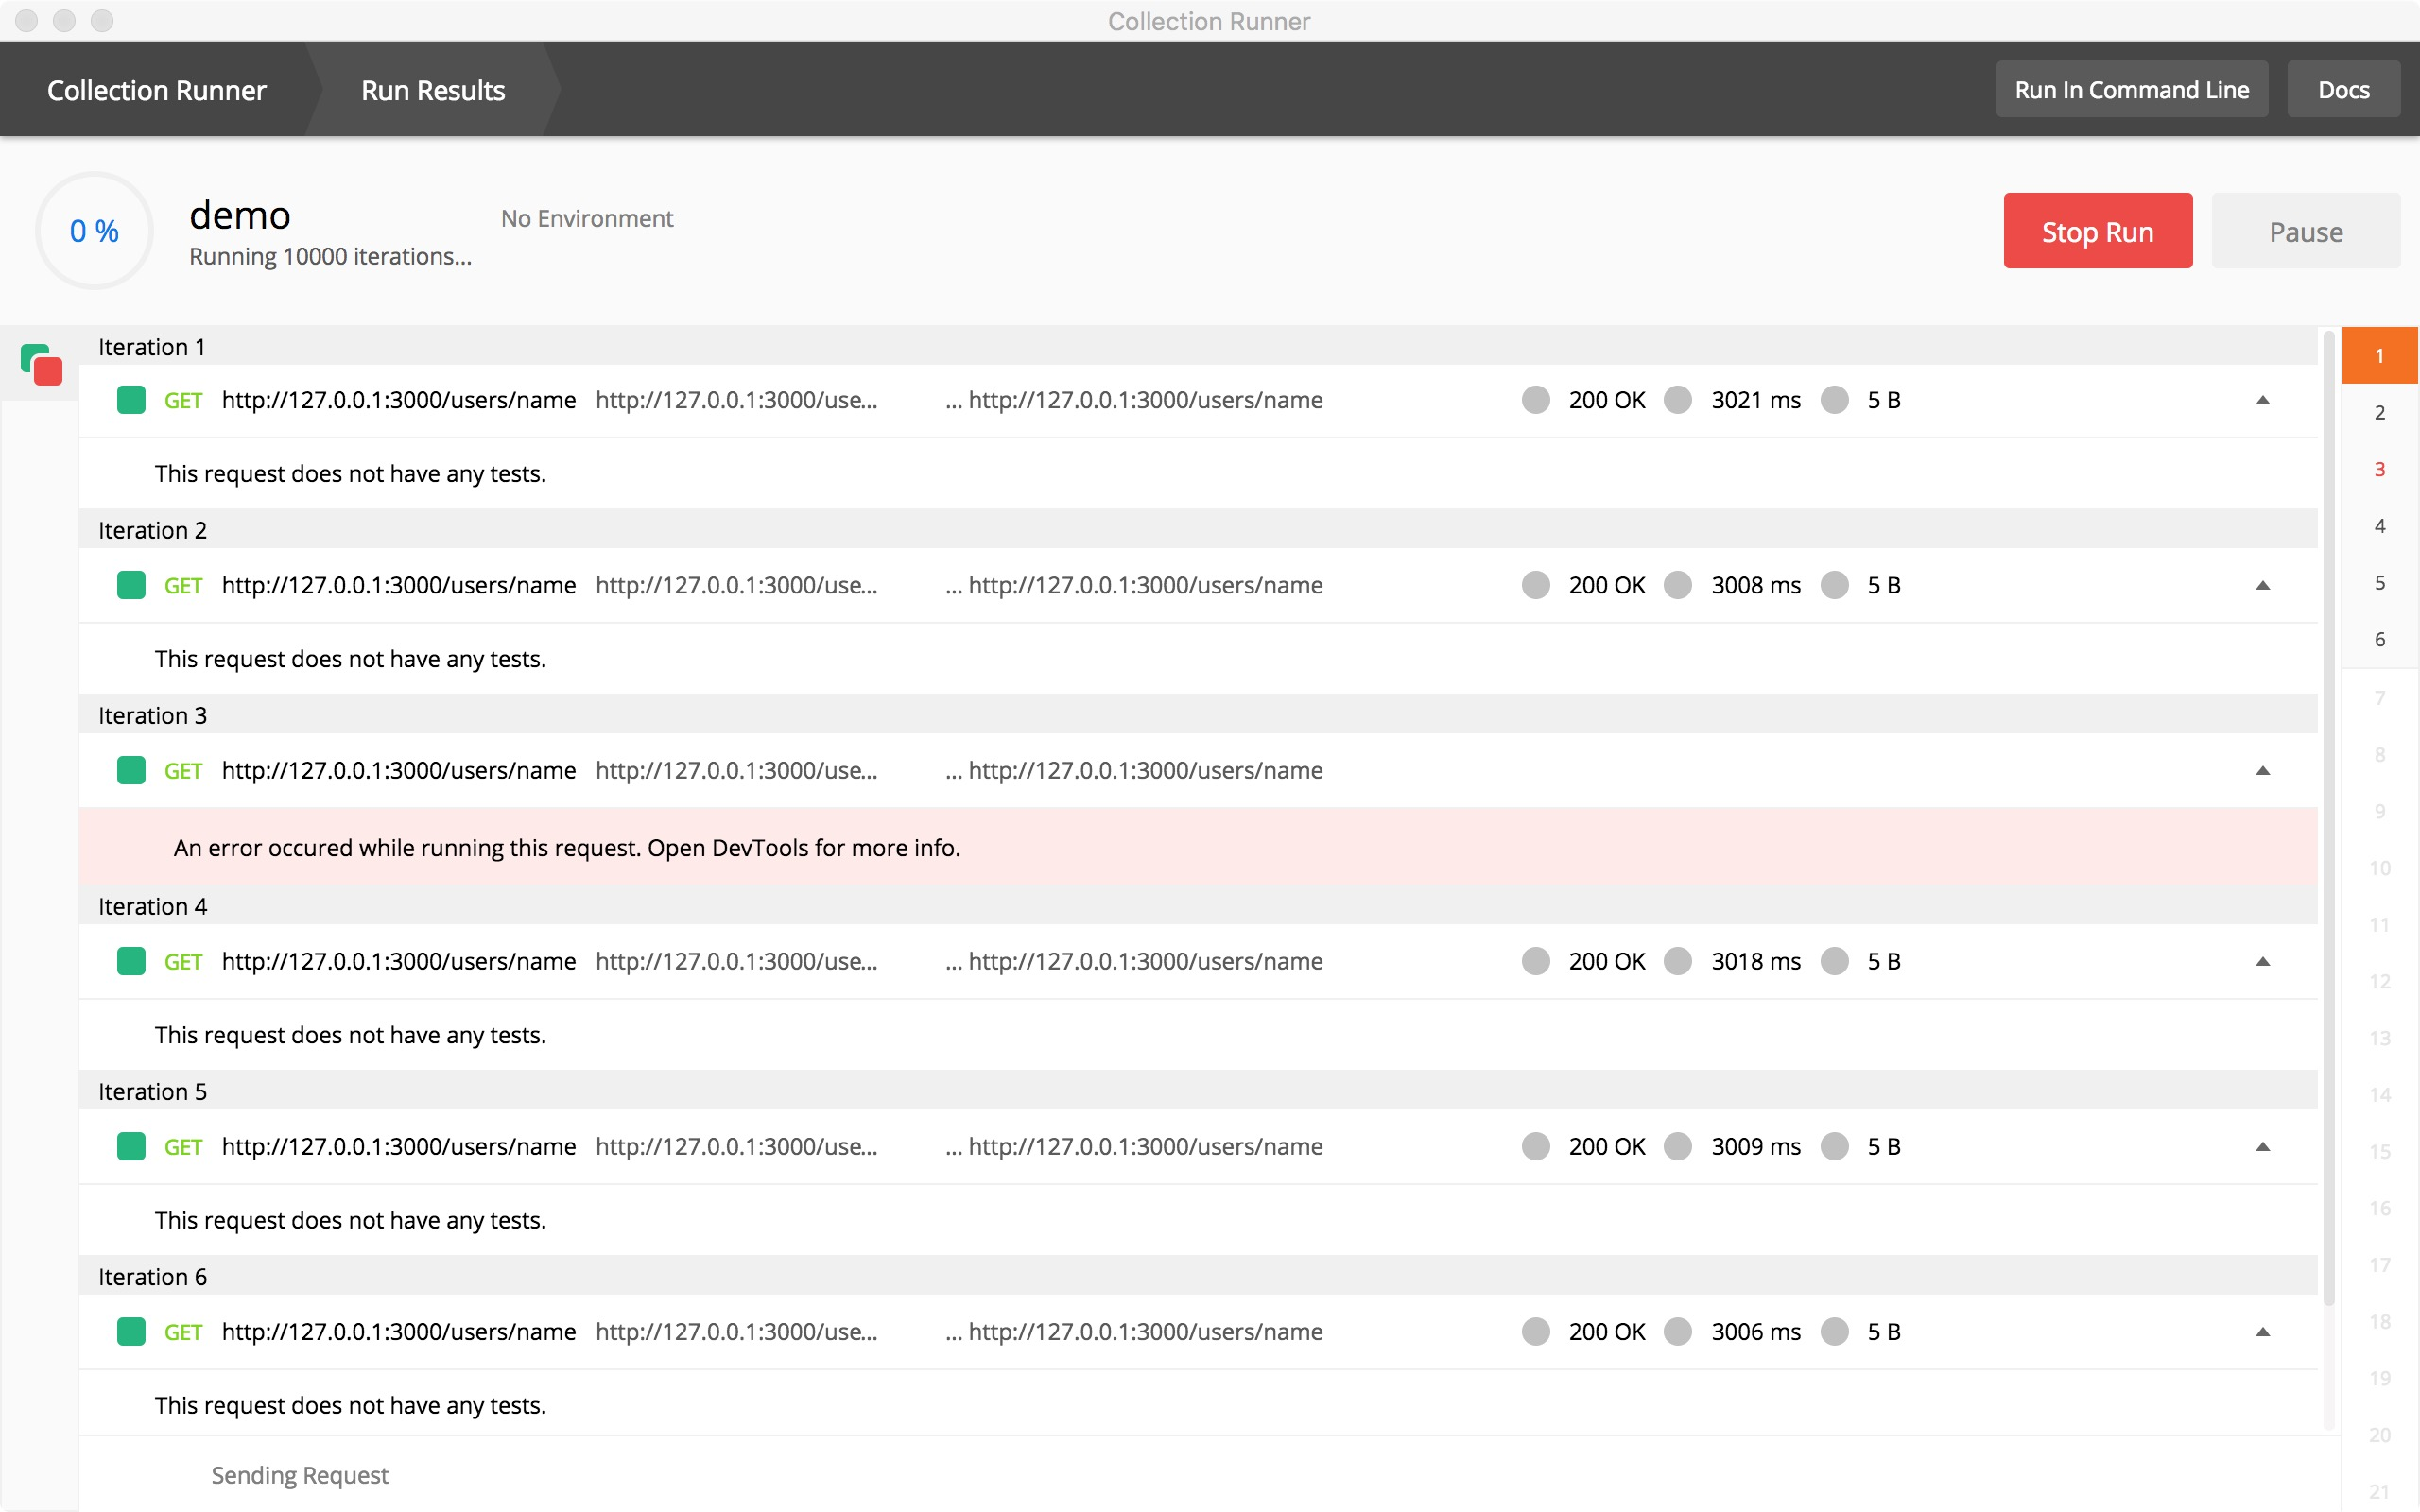This screenshot has width=2420, height=1512.
Task: Click the pass/fail overlapping squares icon
Action: click(42, 365)
